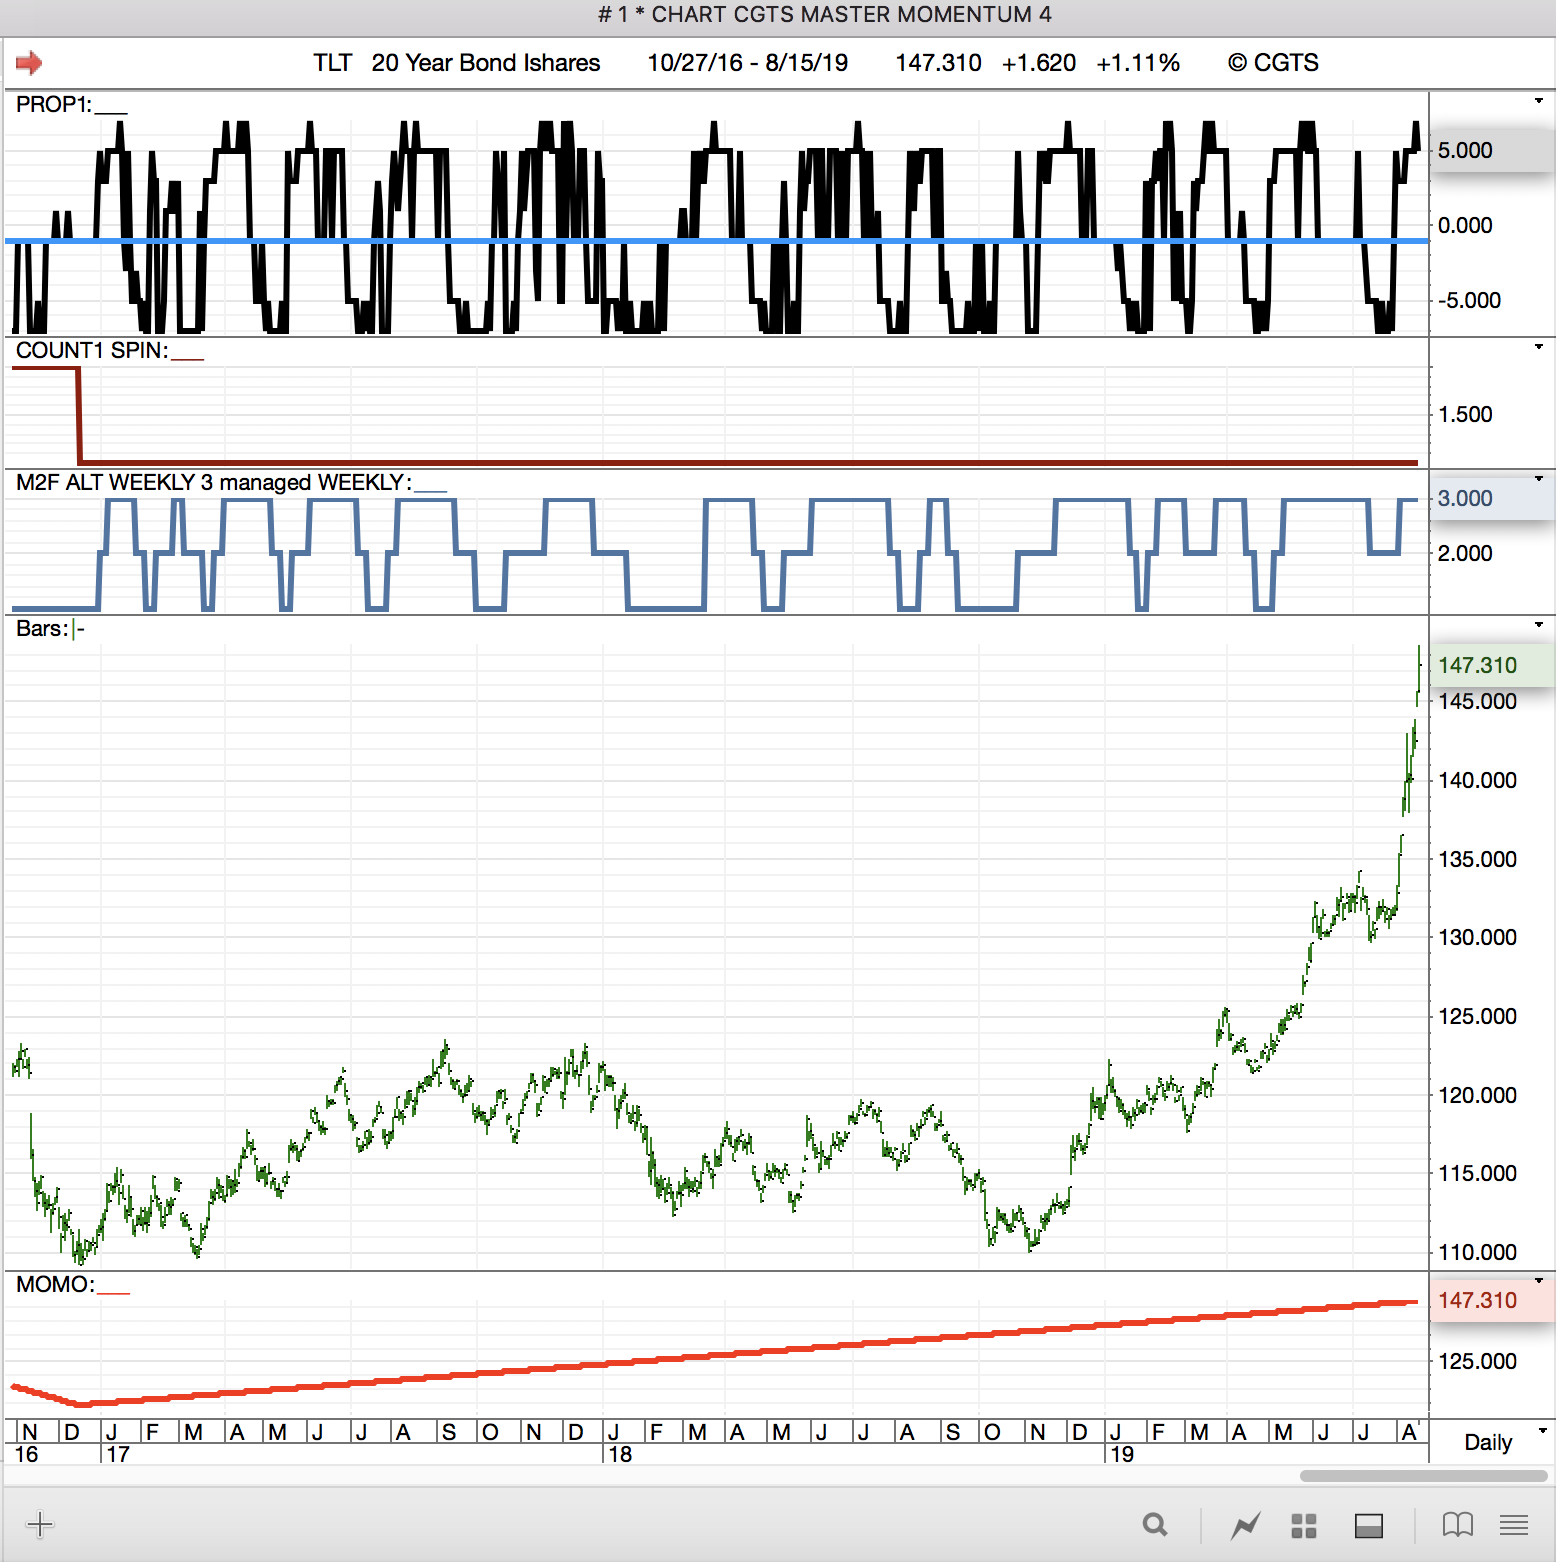Select the PROP1 indicator label
This screenshot has height=1562, width=1556.
pyautogui.click(x=53, y=105)
